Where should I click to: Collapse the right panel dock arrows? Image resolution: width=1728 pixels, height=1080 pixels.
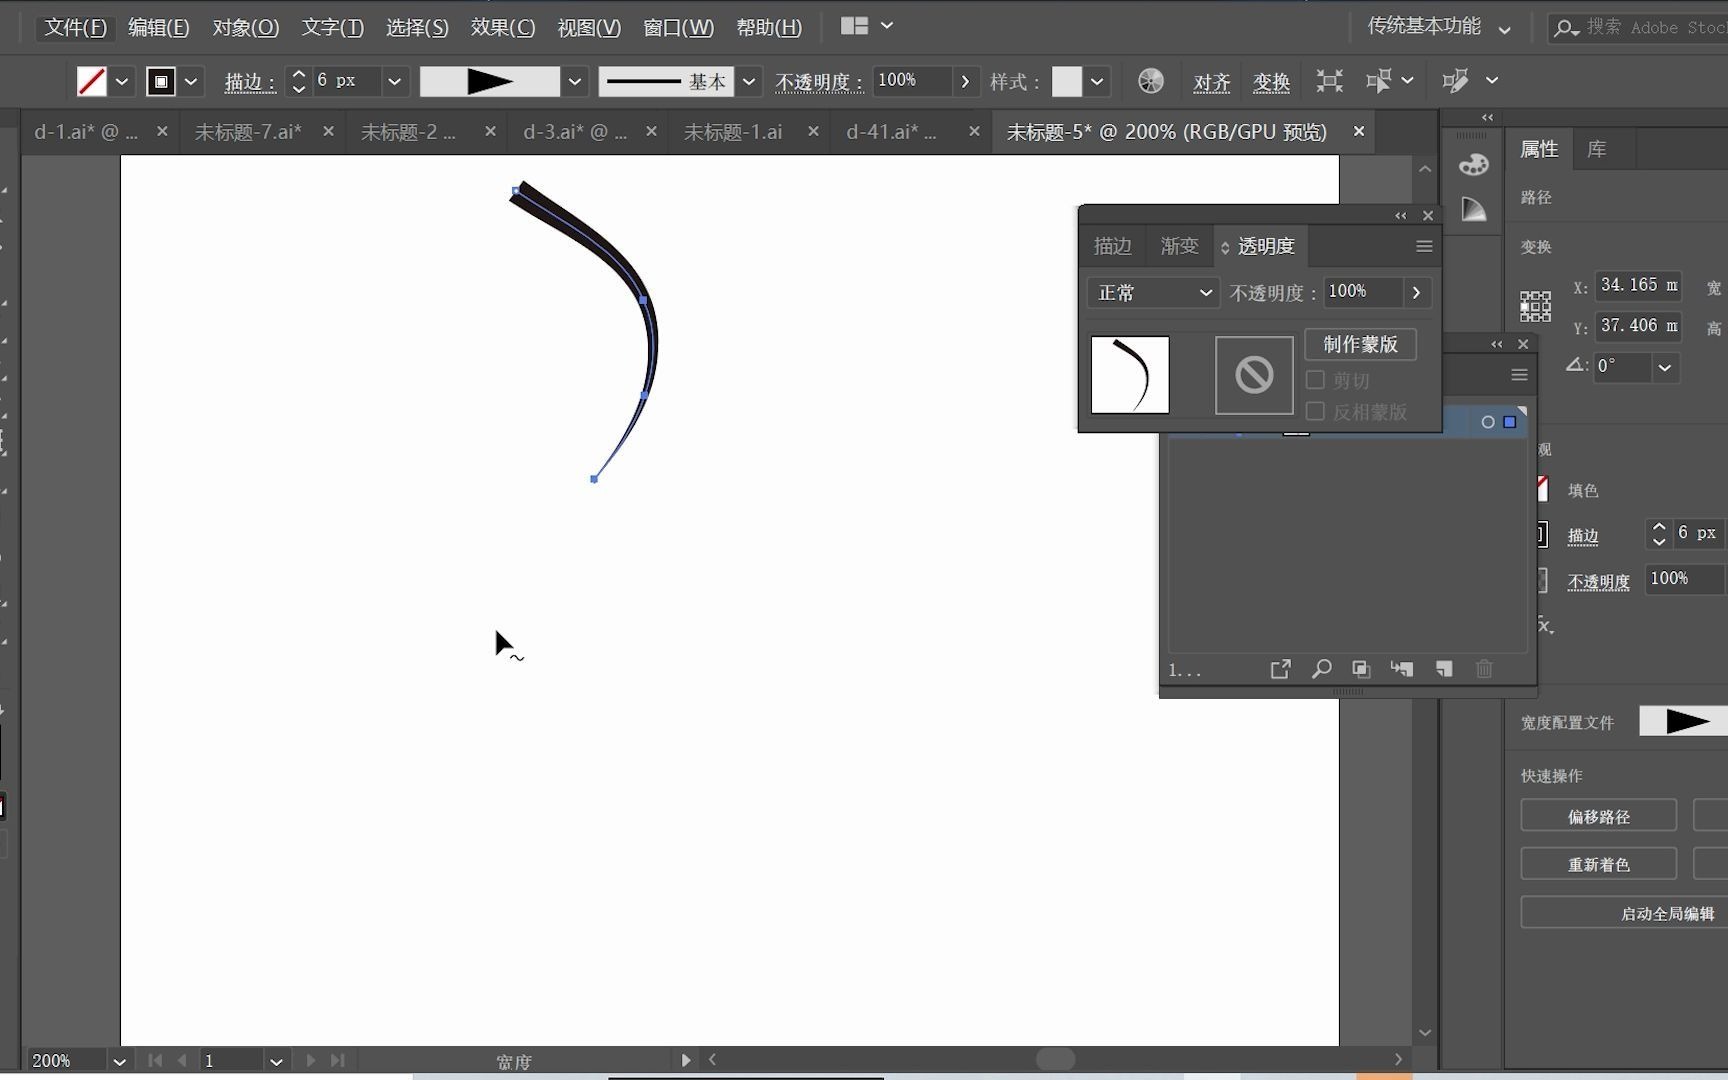[x=1487, y=117]
